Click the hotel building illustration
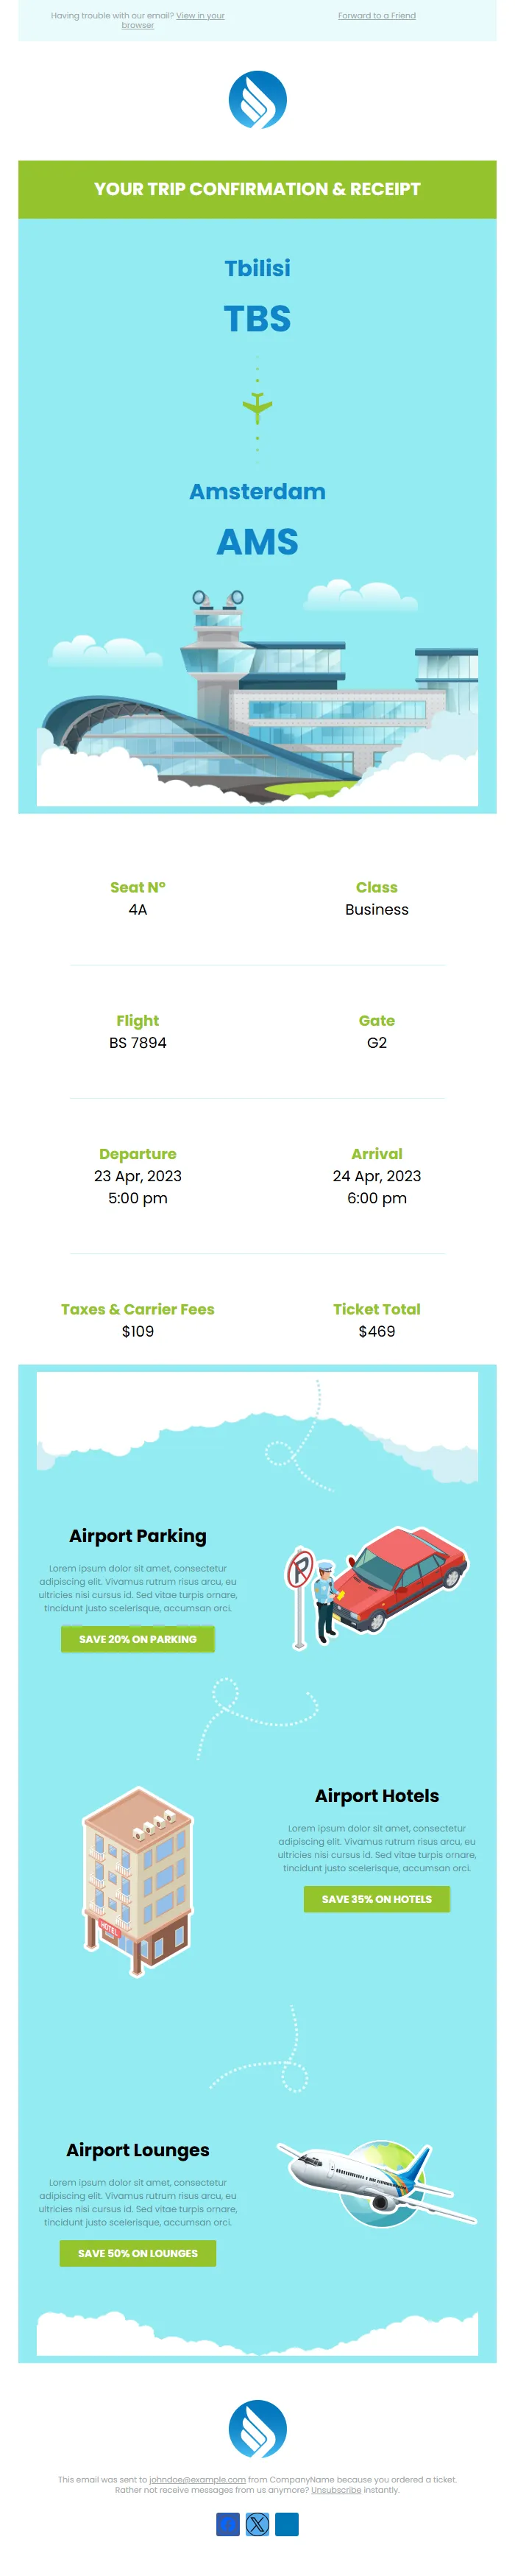Screen dimensions: 515x2576 coord(138,1880)
